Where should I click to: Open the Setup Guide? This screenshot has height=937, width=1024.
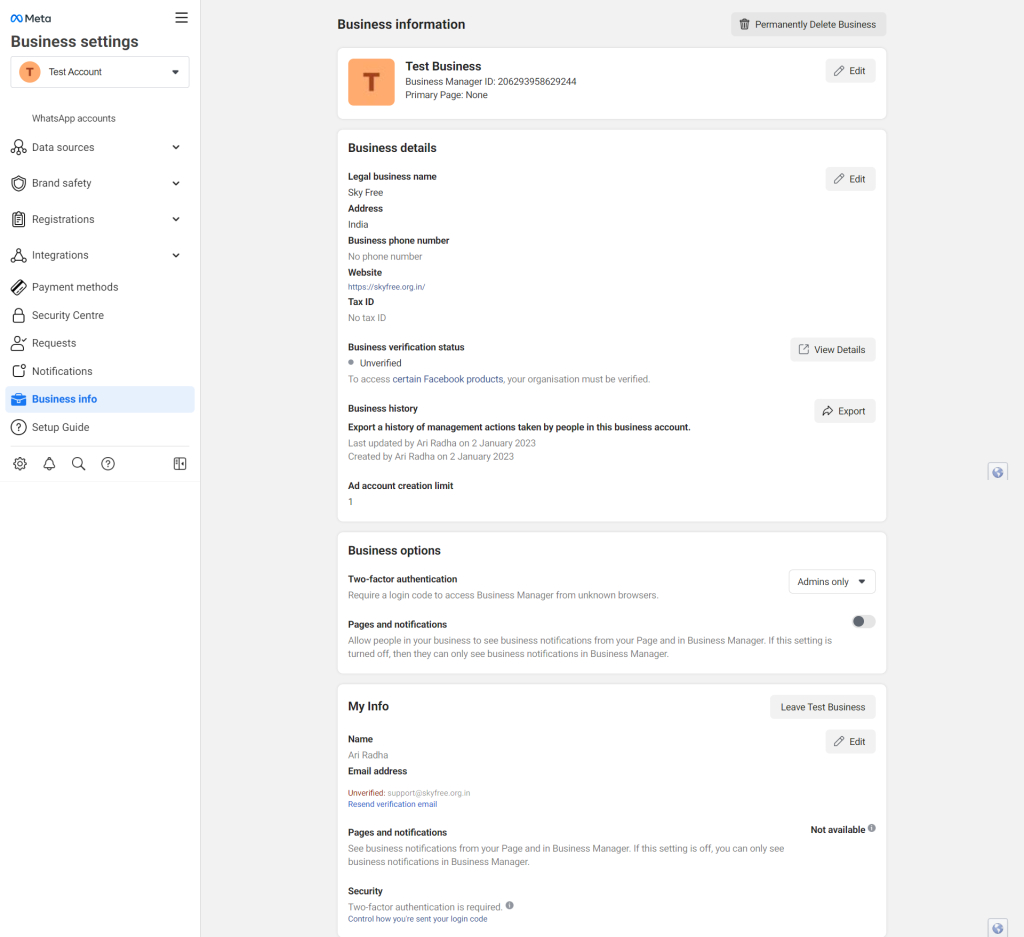point(61,428)
